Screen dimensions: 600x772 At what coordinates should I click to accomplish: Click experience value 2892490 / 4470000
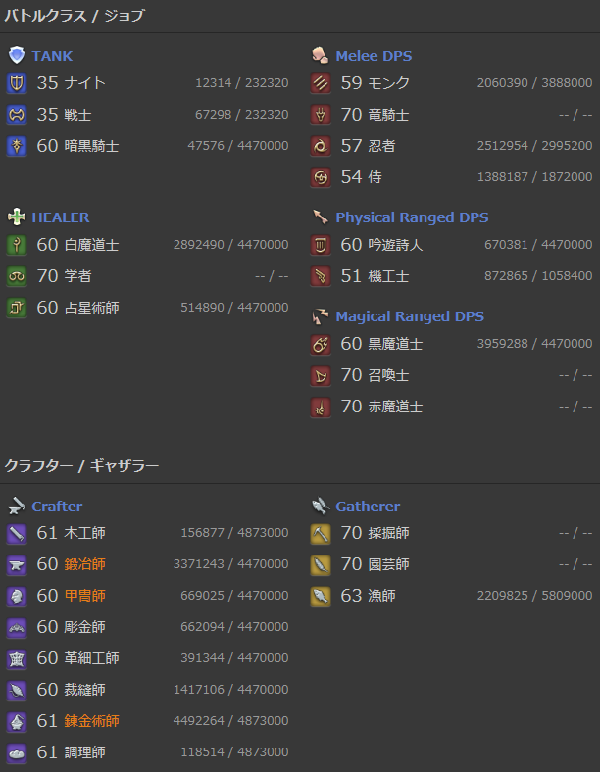click(x=231, y=245)
